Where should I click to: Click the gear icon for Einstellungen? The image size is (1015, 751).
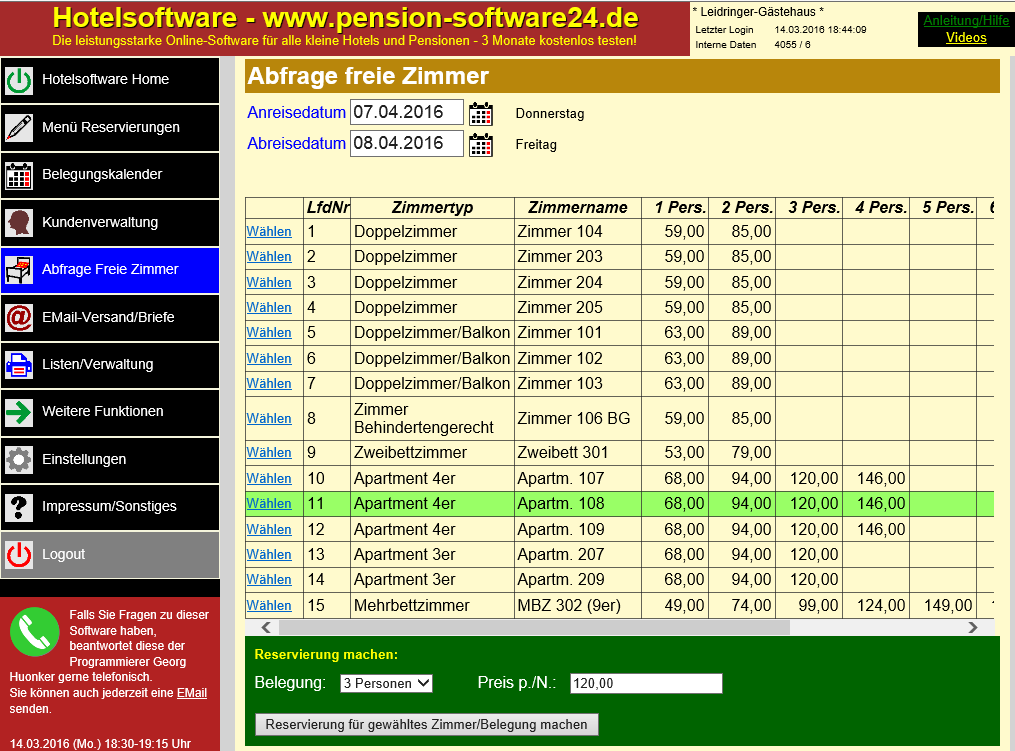click(x=19, y=460)
